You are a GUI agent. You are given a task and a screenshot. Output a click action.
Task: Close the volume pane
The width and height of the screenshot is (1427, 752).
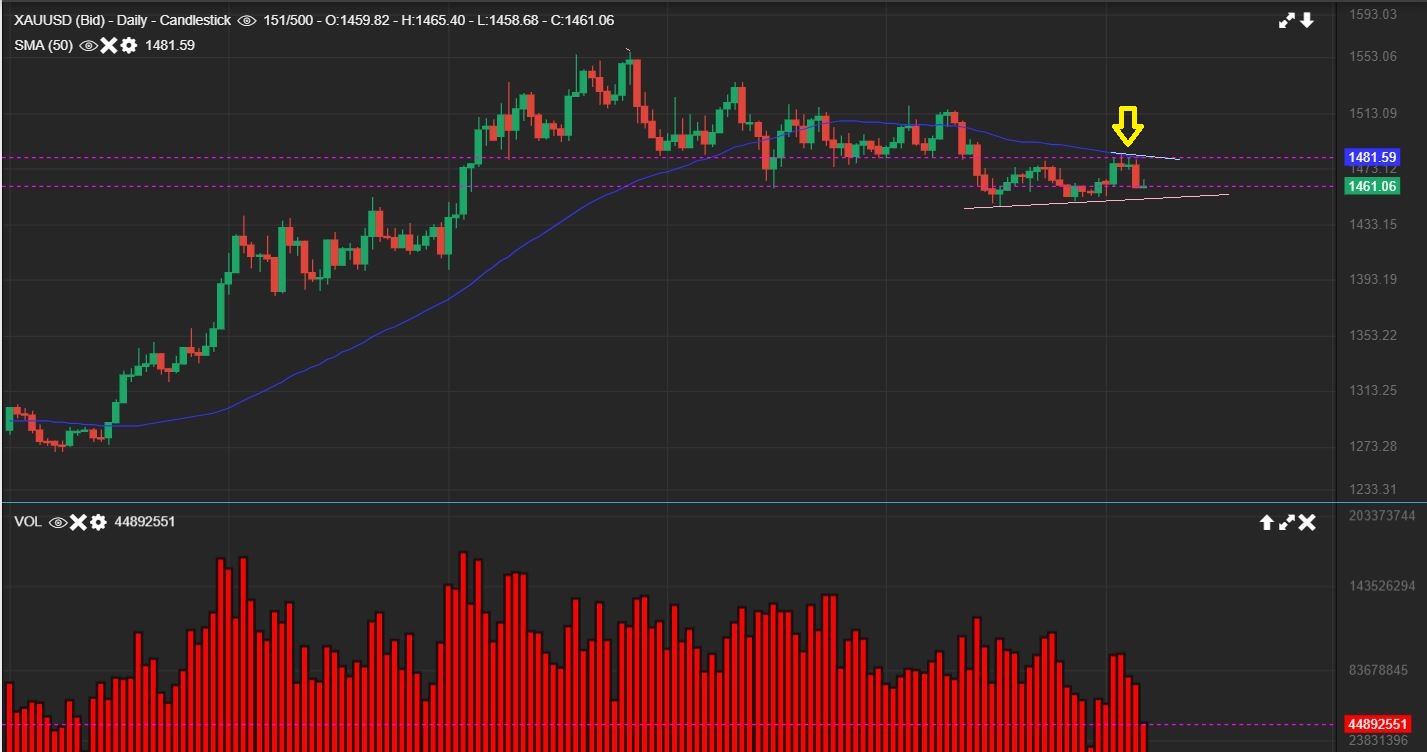(x=1307, y=522)
